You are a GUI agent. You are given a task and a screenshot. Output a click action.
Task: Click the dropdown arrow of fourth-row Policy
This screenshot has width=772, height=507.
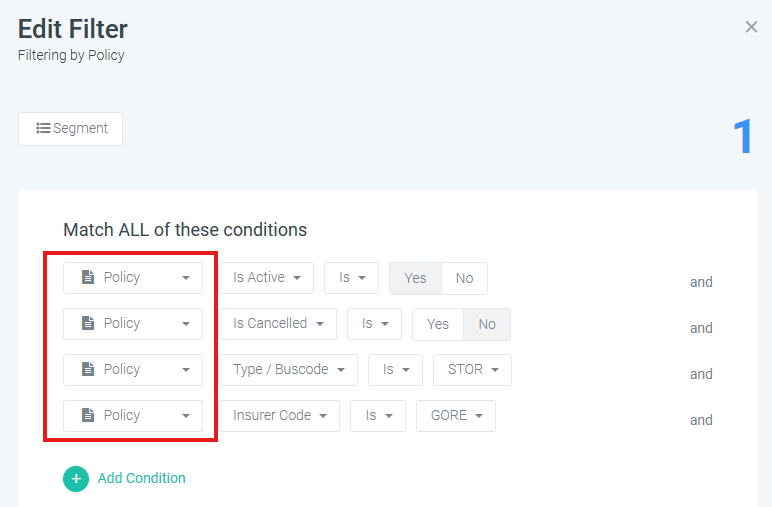tap(186, 416)
